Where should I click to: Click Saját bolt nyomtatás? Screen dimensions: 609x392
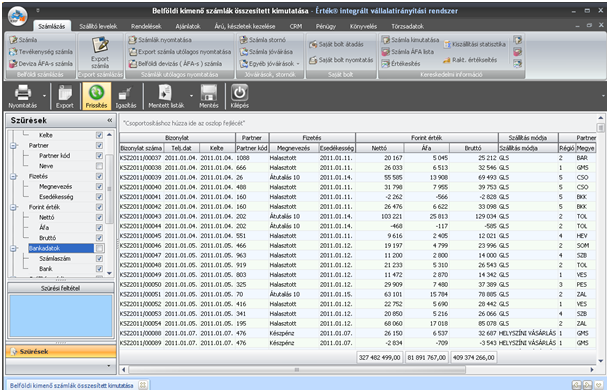click(341, 60)
